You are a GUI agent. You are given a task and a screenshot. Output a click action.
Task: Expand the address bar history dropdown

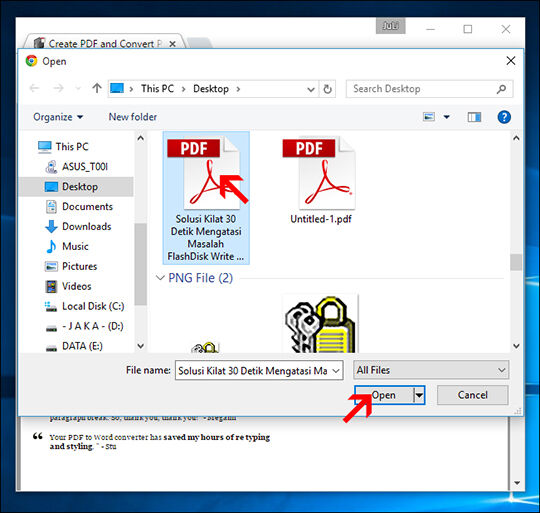click(311, 90)
